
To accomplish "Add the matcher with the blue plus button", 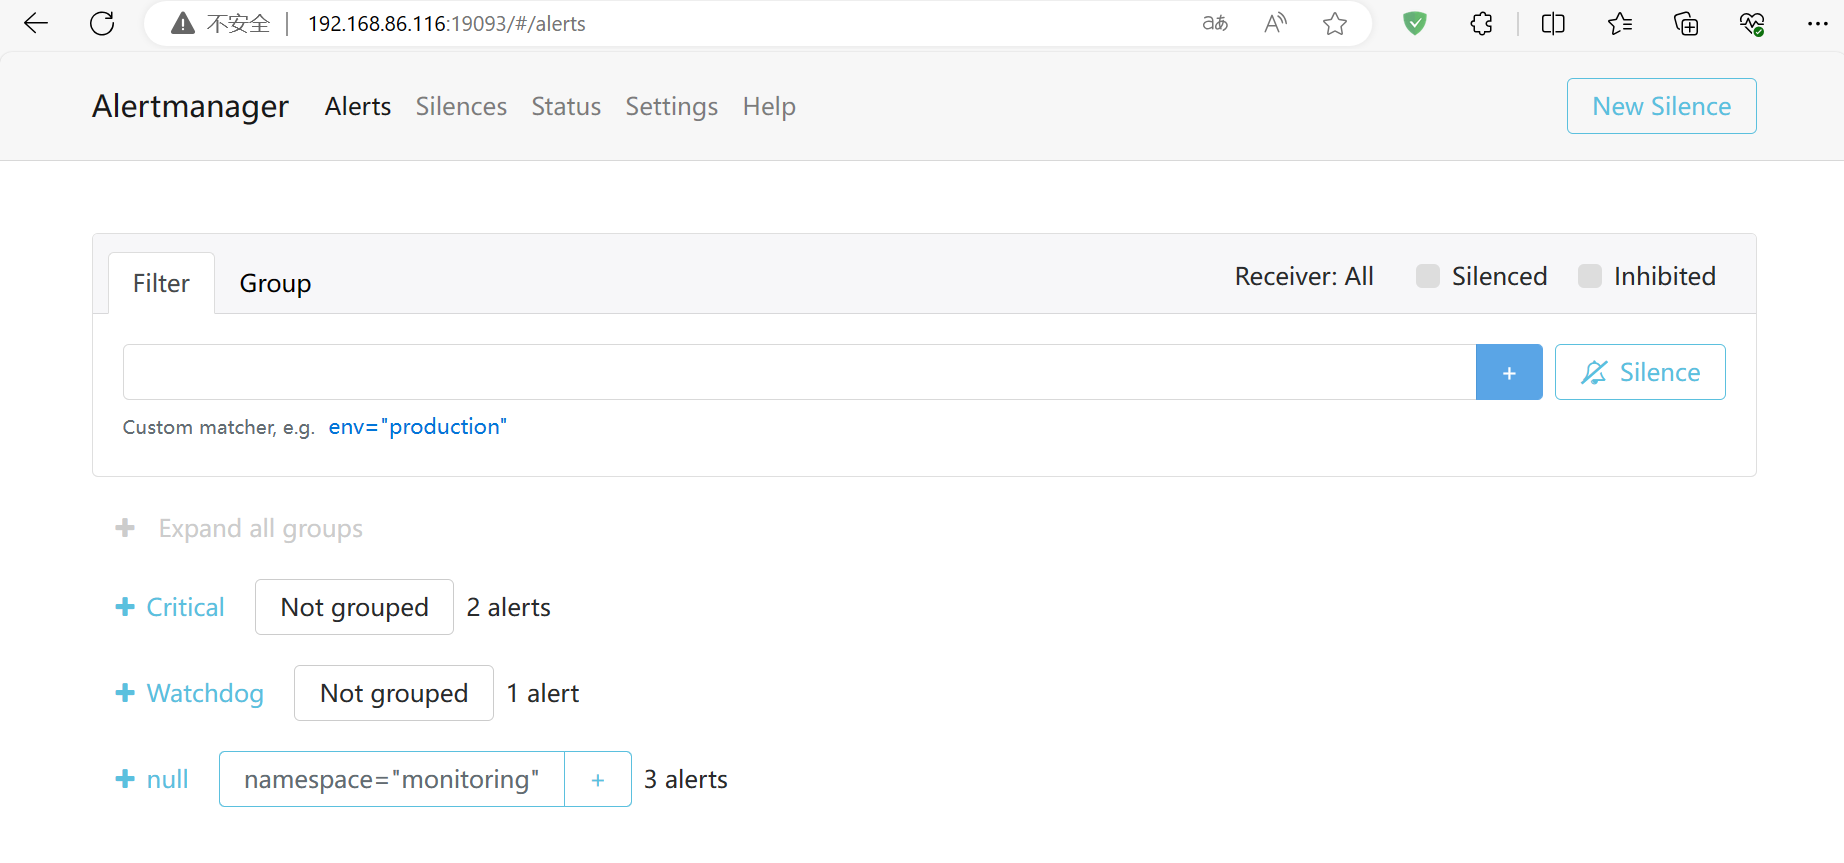I will point(1509,372).
